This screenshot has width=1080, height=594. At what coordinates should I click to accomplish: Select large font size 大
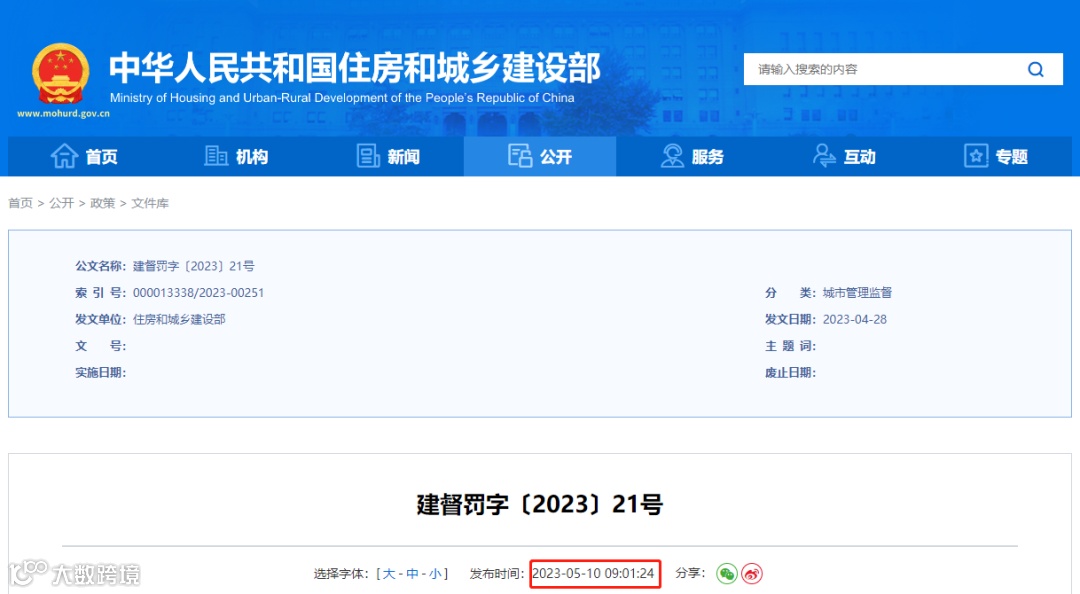point(389,573)
